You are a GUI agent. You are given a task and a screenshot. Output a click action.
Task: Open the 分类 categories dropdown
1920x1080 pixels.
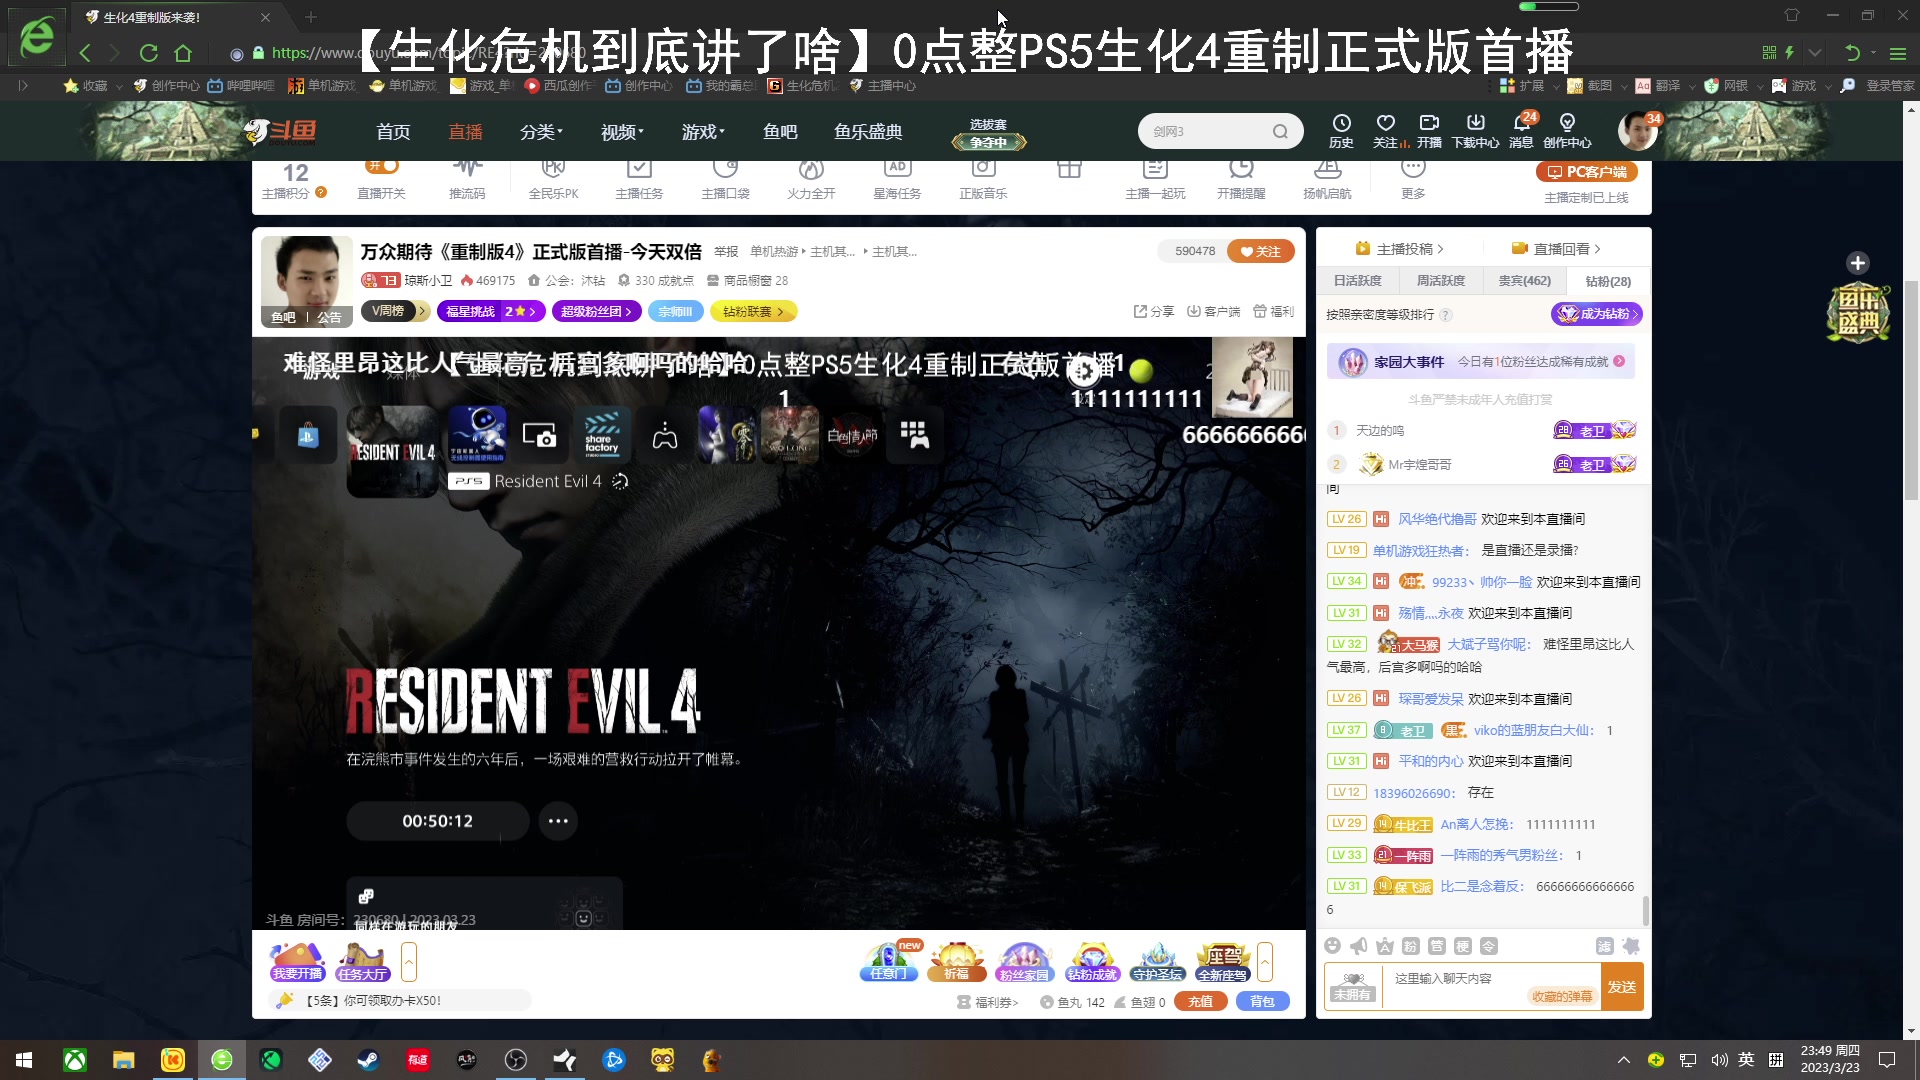coord(539,131)
